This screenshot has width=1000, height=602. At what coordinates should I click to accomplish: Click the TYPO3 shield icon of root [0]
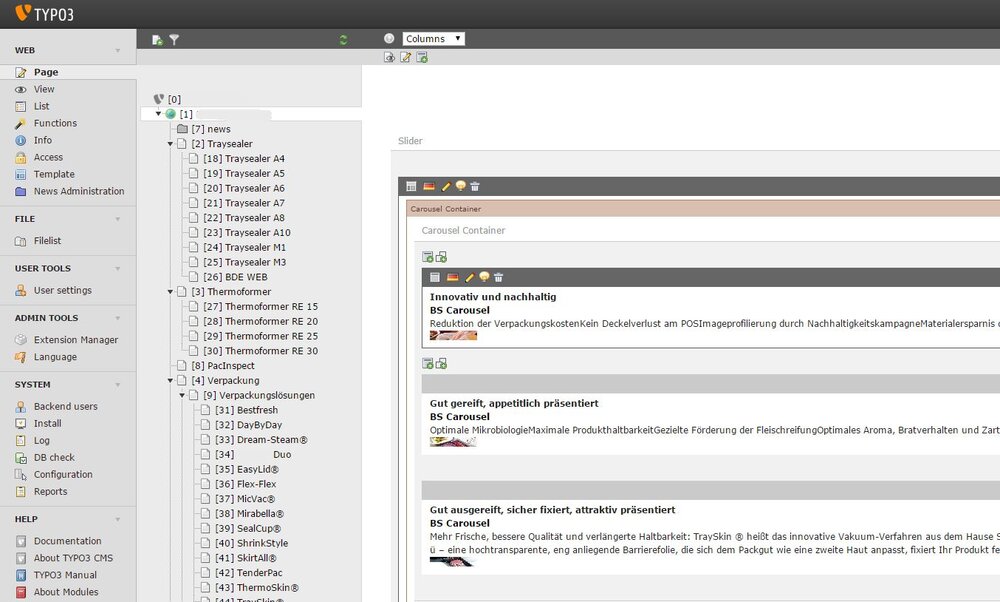coord(159,99)
